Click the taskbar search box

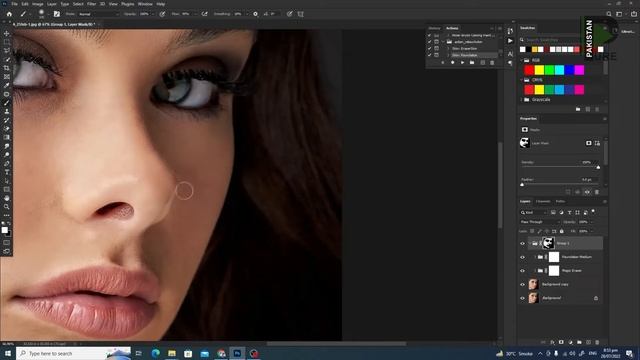click(x=73, y=353)
